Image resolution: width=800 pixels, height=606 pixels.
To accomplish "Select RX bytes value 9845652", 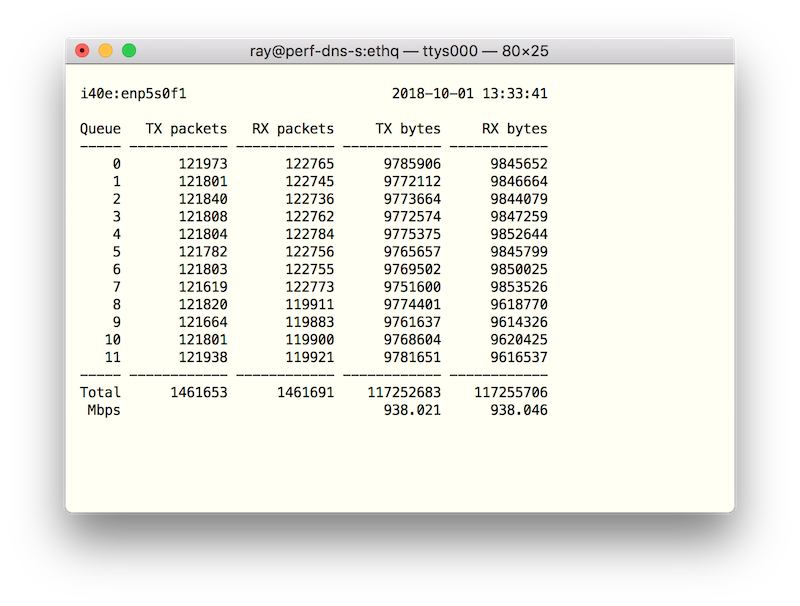I will 519,164.
